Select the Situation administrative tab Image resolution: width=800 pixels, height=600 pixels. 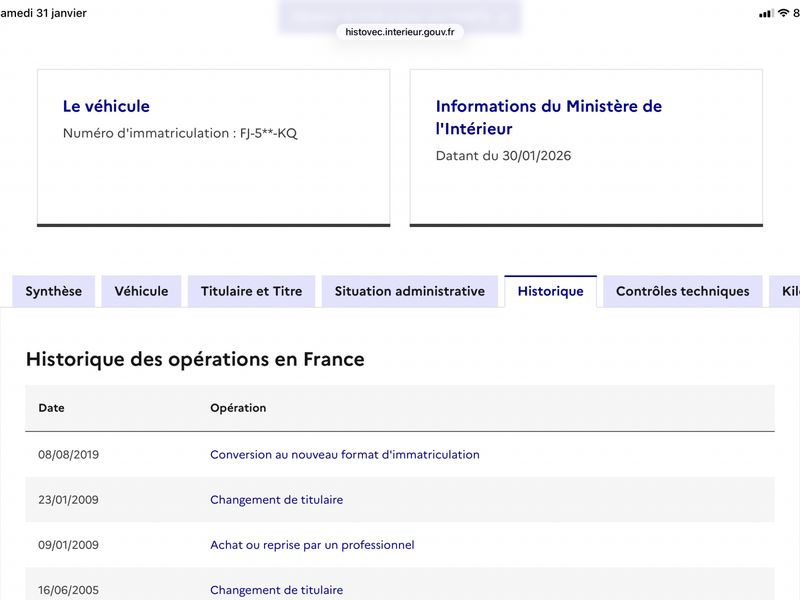click(x=410, y=291)
